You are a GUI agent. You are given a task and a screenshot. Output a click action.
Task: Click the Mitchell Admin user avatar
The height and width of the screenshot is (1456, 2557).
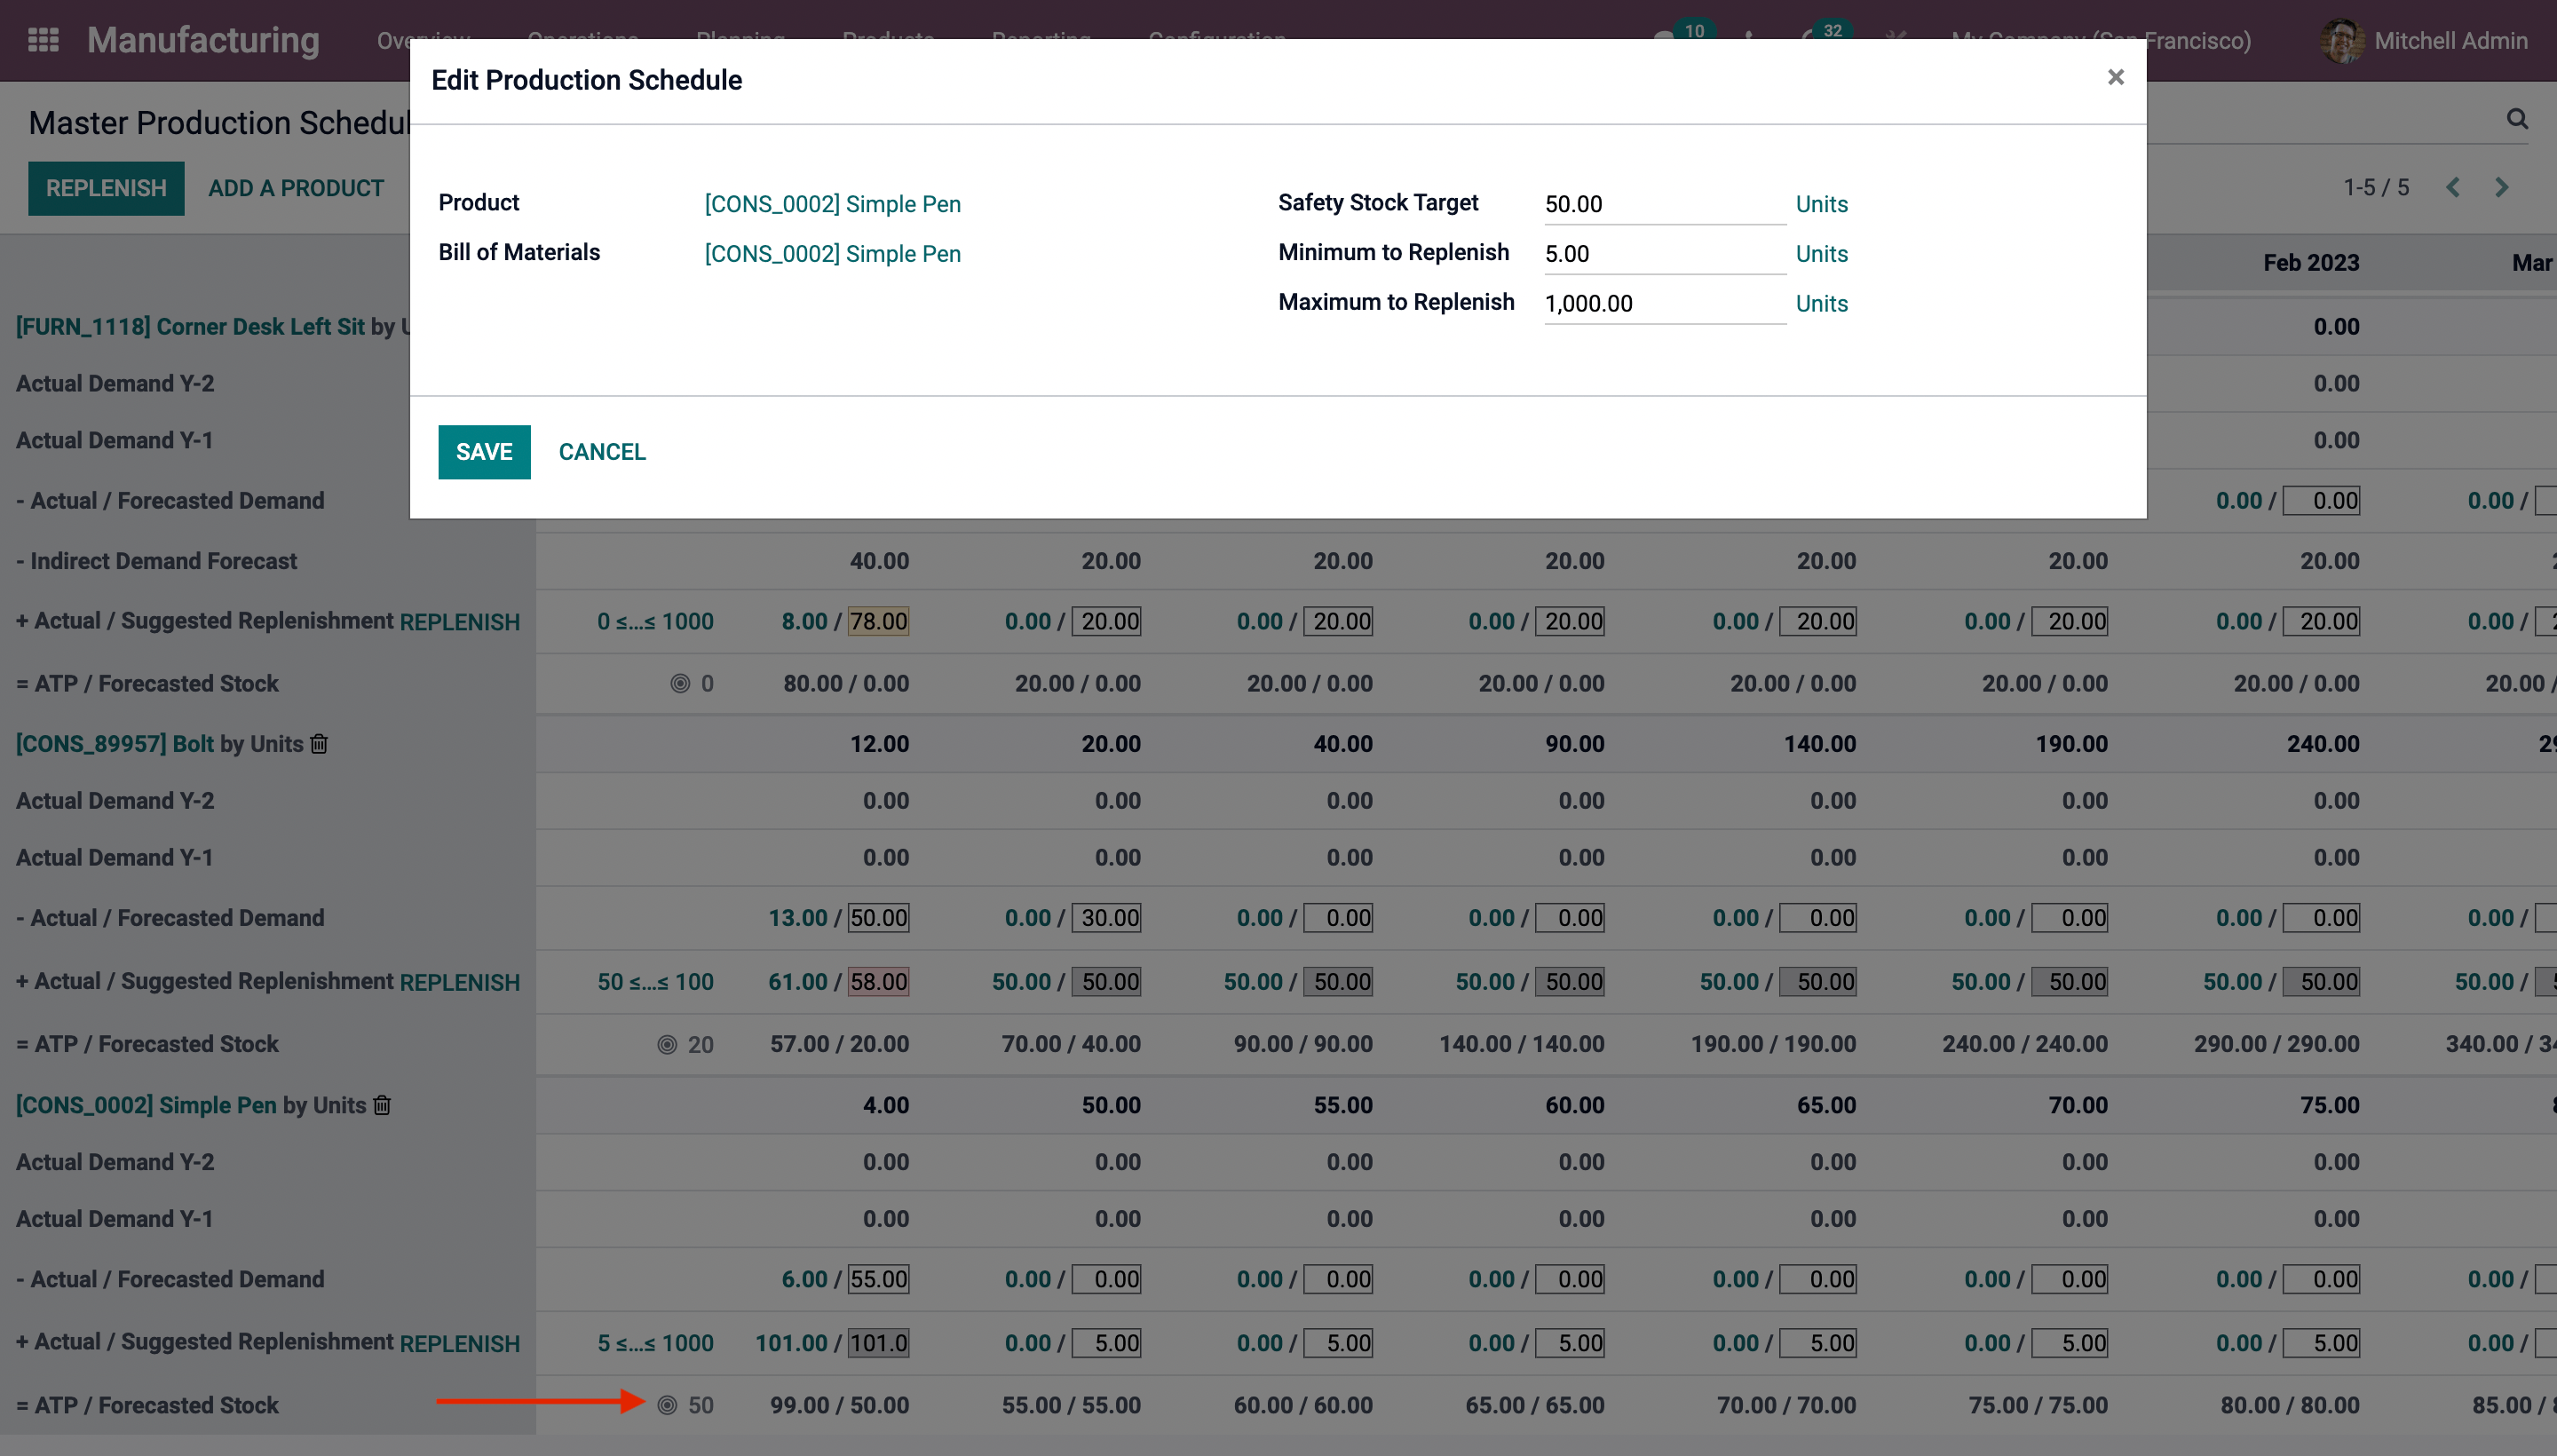click(x=2341, y=40)
